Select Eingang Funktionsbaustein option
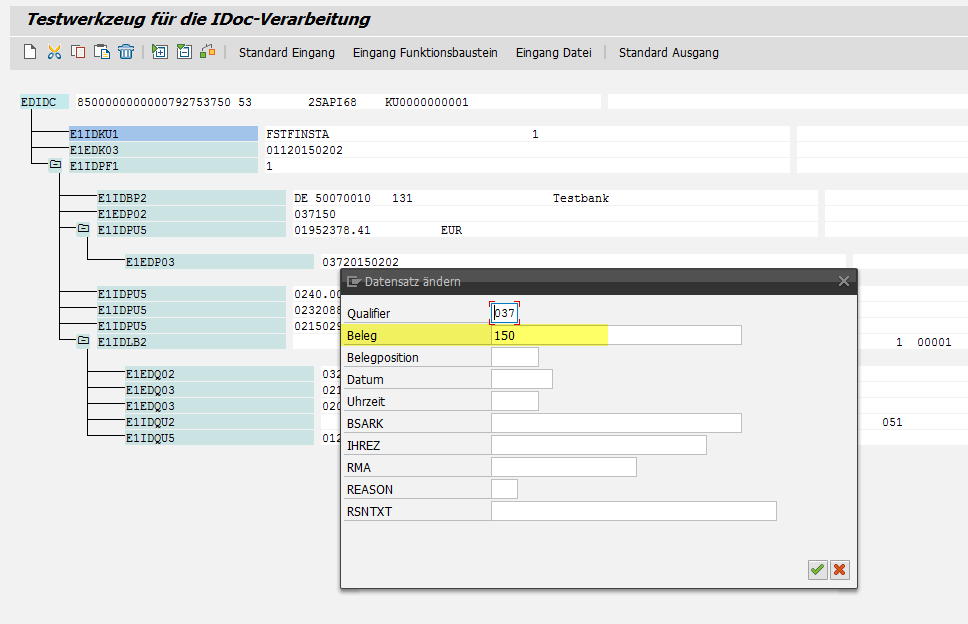The height and width of the screenshot is (624, 968). tap(425, 52)
